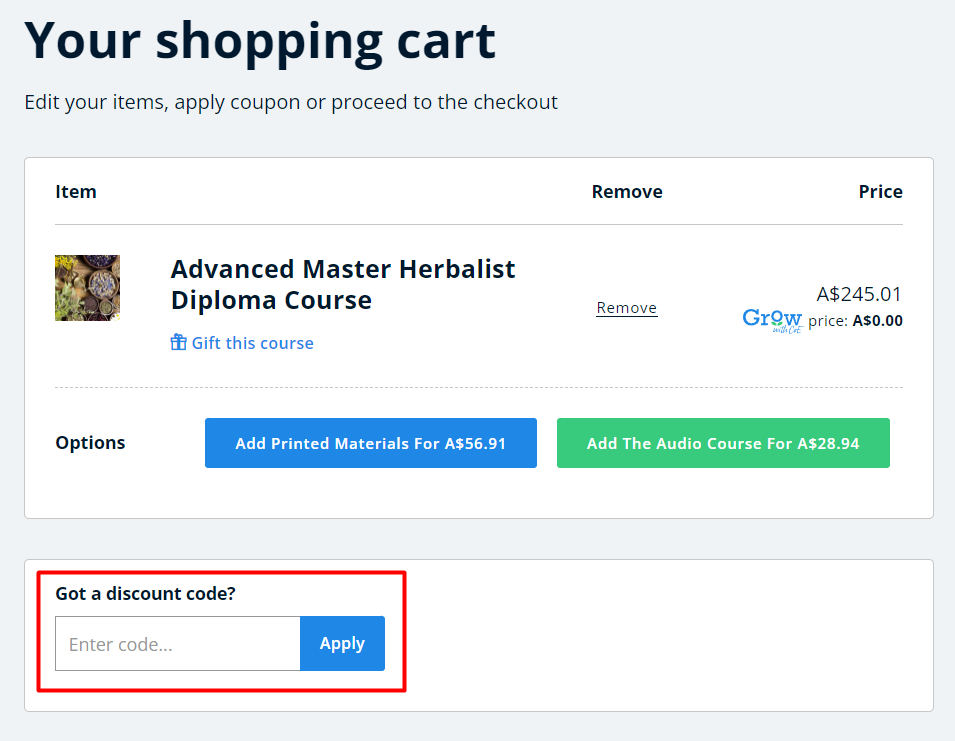Click the A$0.00 member price
The height and width of the screenshot is (741, 955).
(x=877, y=321)
